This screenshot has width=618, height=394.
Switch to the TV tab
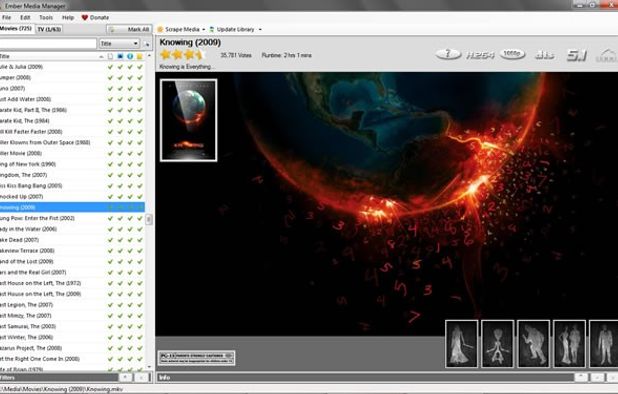click(x=49, y=29)
